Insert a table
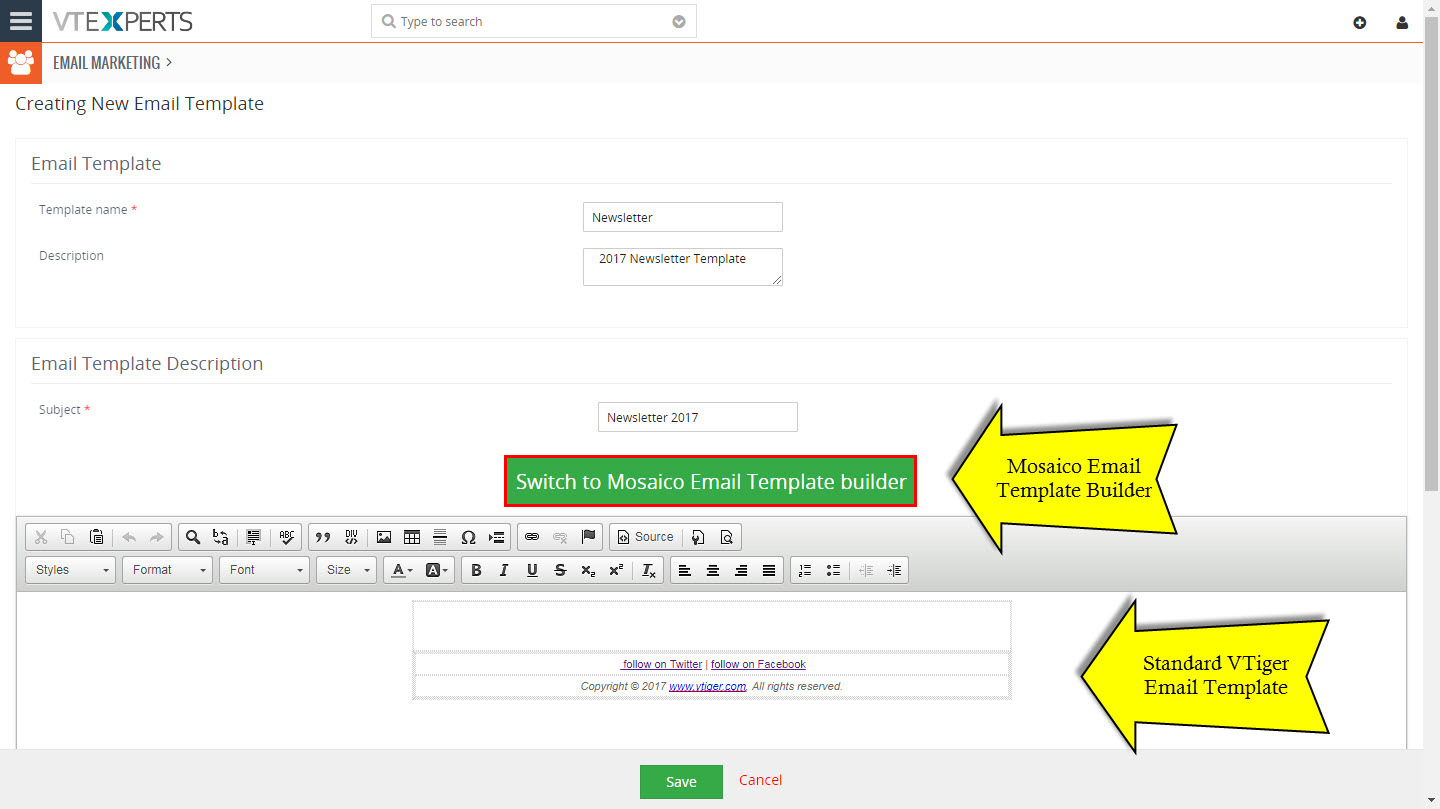This screenshot has width=1440, height=809. click(412, 537)
